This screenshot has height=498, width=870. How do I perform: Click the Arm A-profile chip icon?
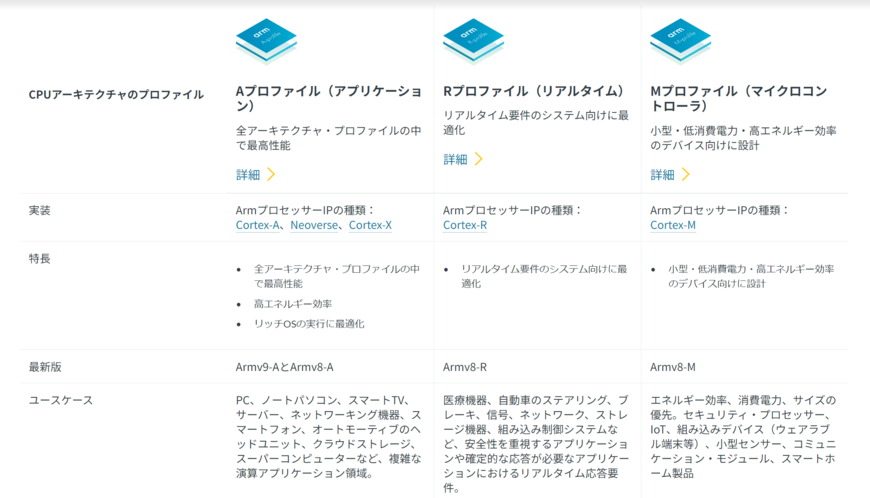(x=266, y=42)
